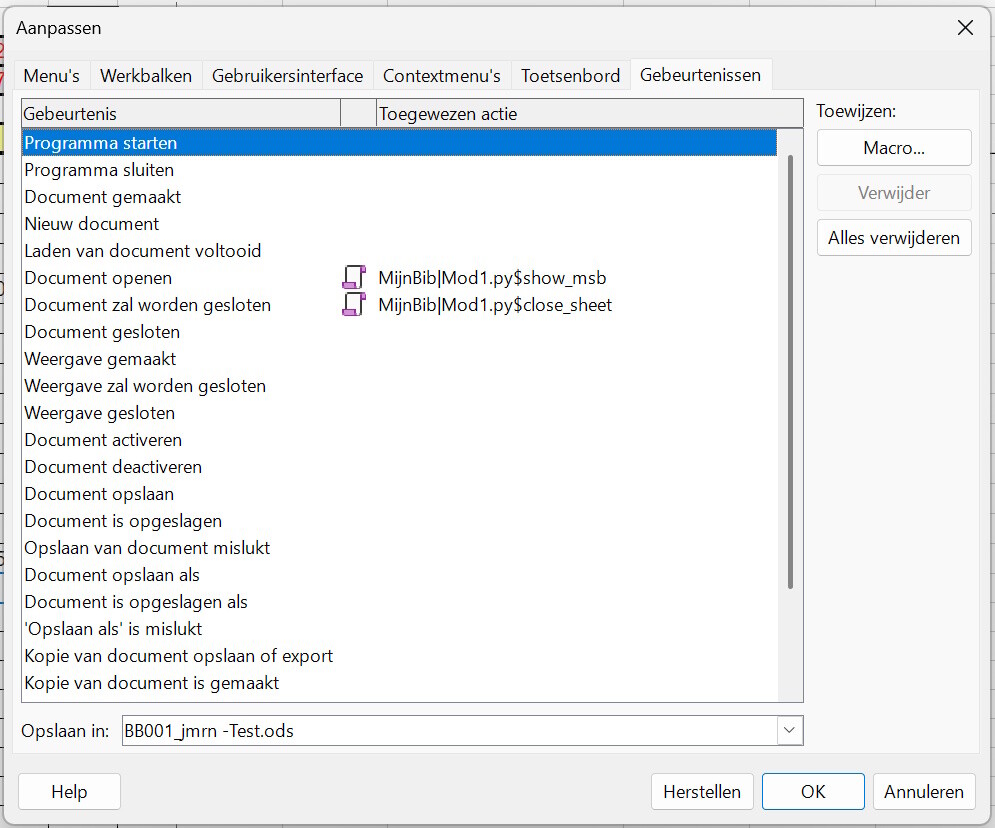Select the Toetsenbord tab
This screenshot has width=995, height=828.
click(570, 75)
